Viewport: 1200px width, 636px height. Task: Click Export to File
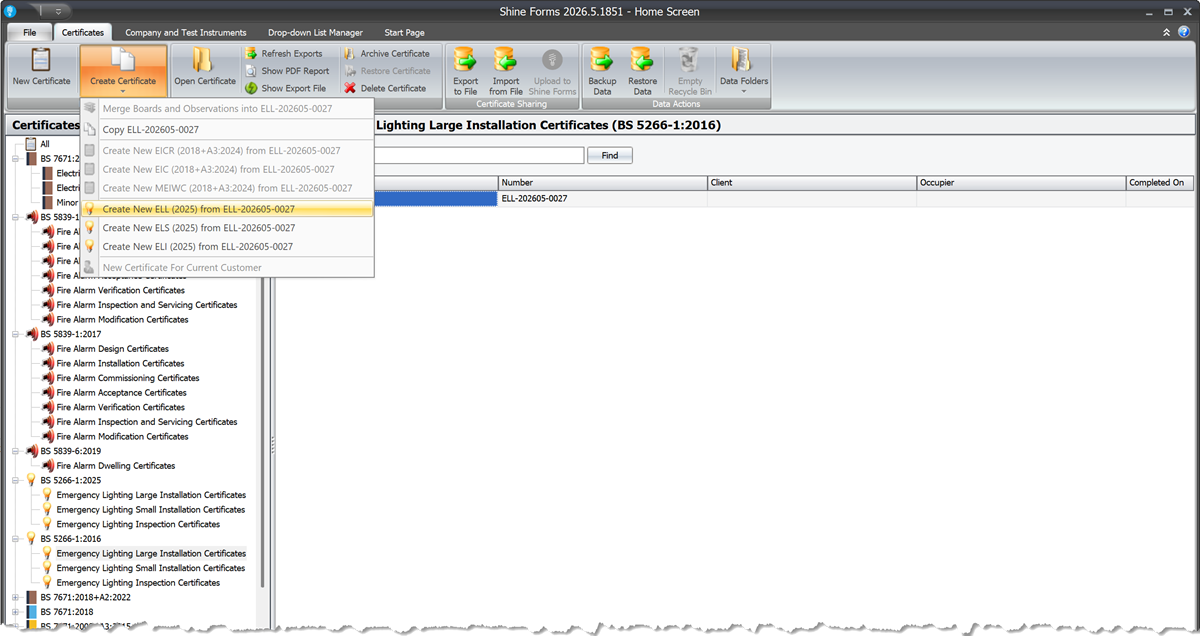click(465, 71)
